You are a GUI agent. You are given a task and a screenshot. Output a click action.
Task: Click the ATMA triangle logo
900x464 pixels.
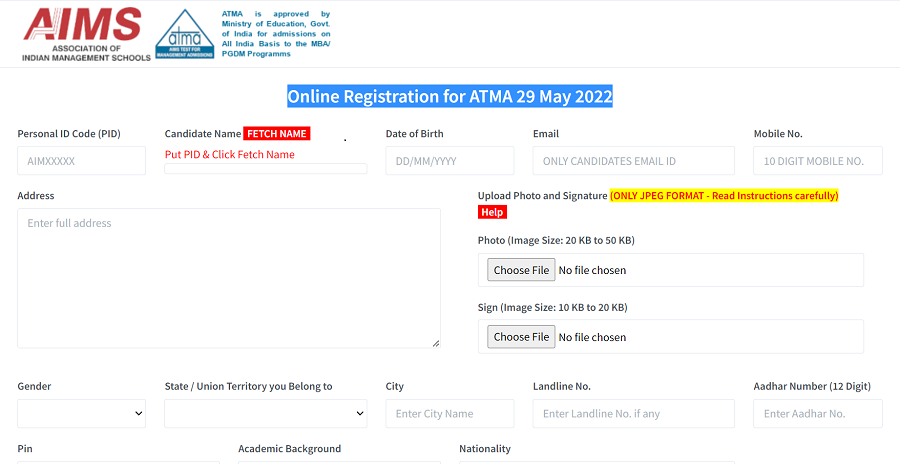click(x=184, y=34)
